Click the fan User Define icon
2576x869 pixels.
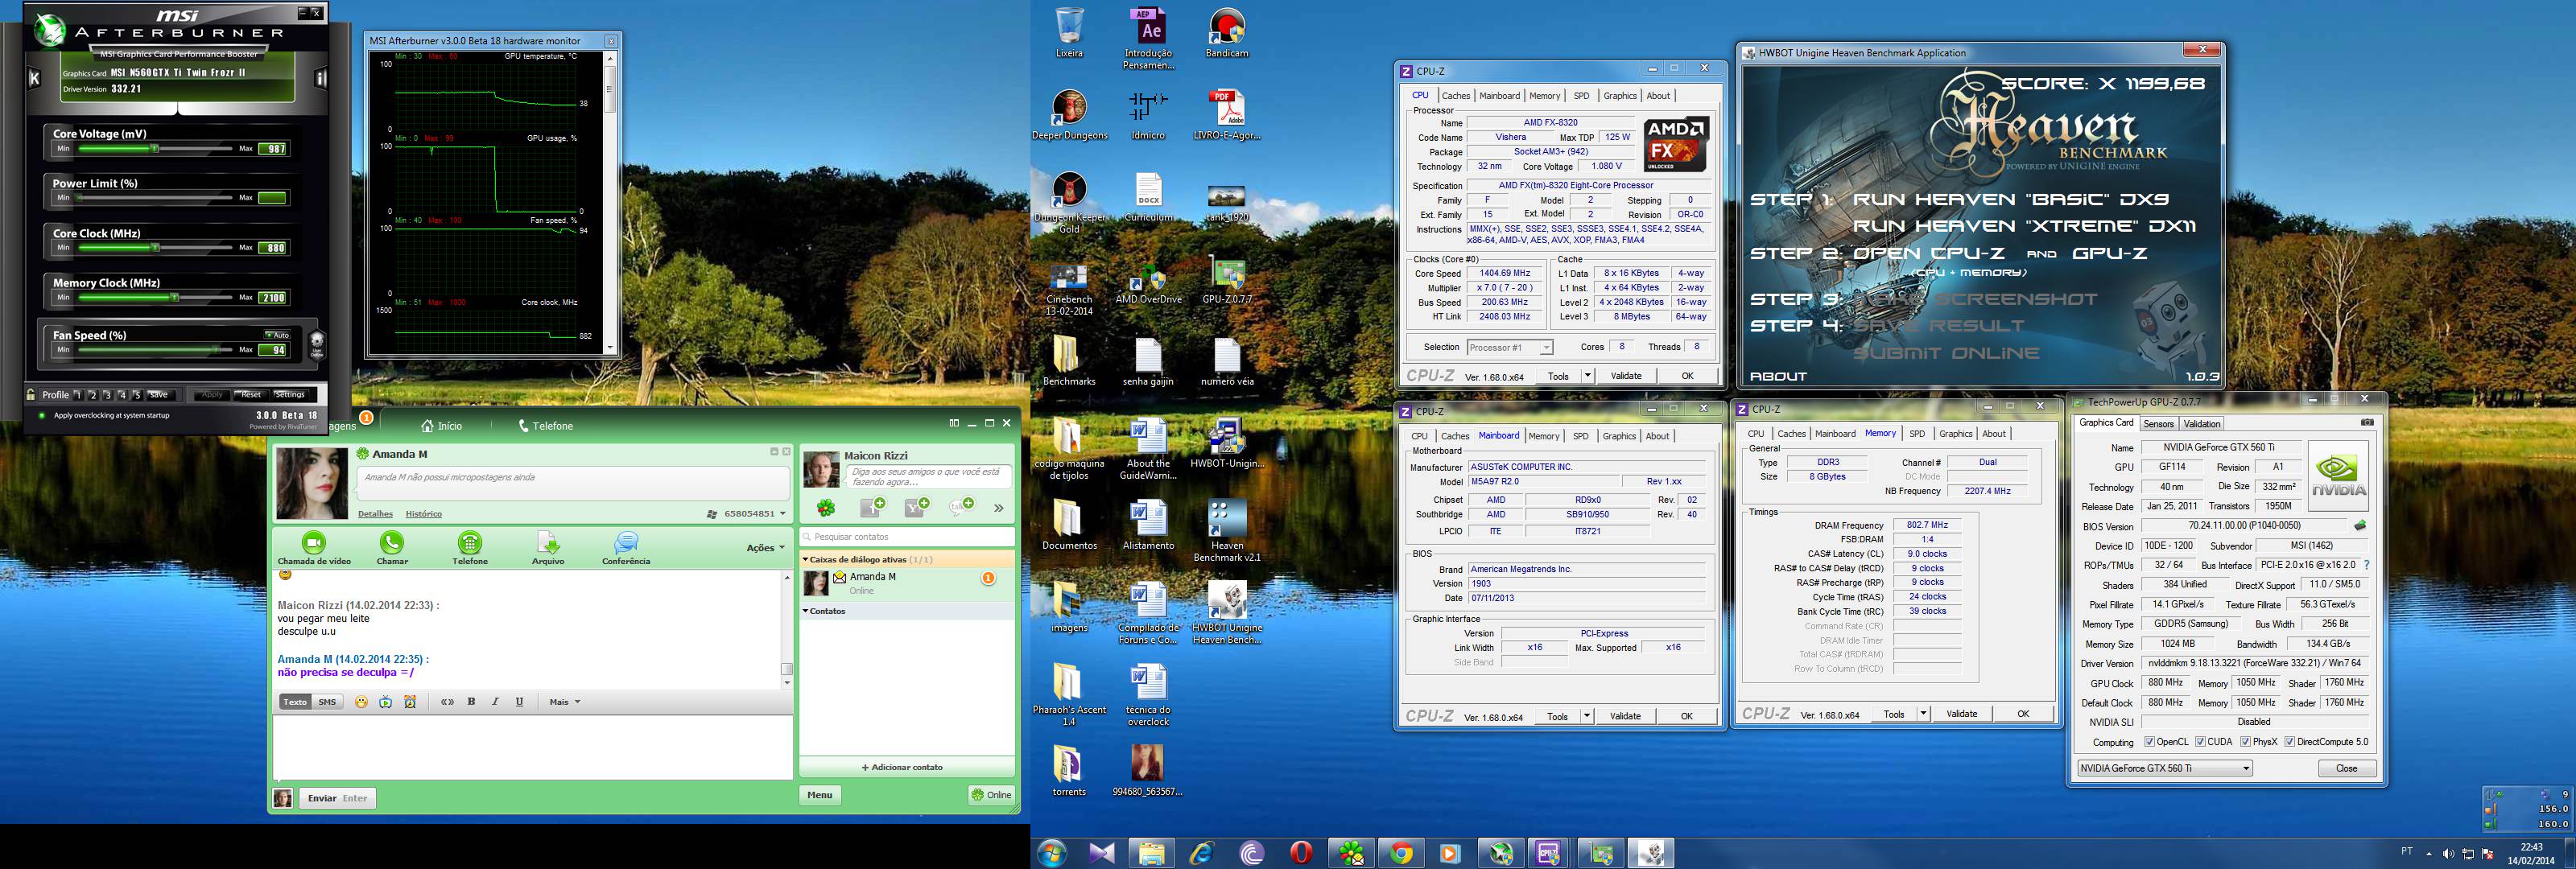click(x=317, y=345)
